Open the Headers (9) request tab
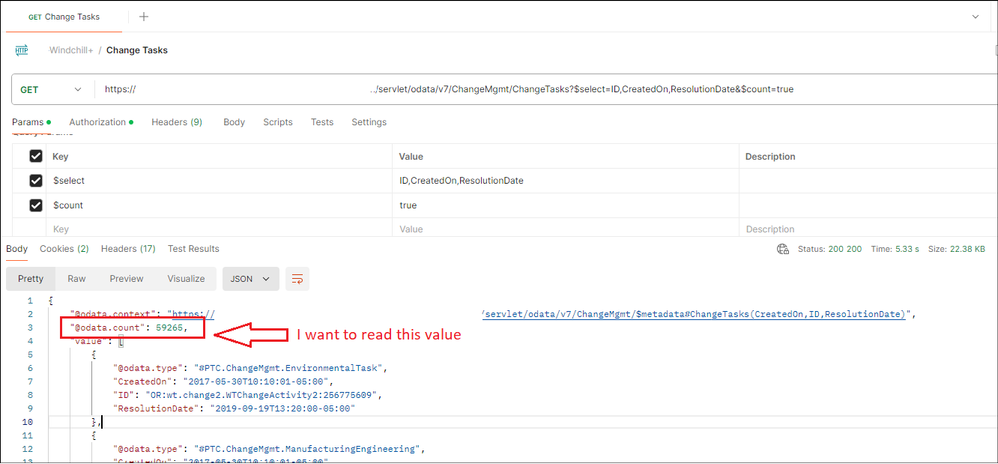Image resolution: width=998 pixels, height=464 pixels. point(177,122)
